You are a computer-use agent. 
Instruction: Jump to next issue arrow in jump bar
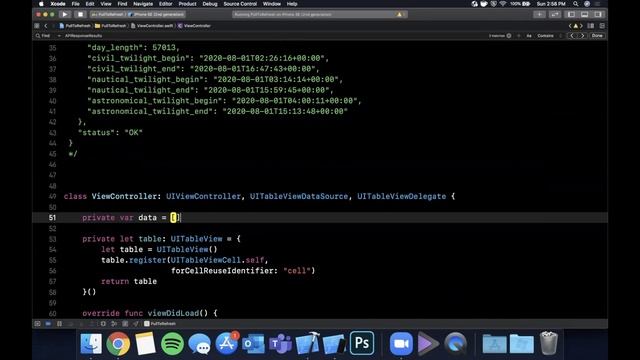click(581, 26)
